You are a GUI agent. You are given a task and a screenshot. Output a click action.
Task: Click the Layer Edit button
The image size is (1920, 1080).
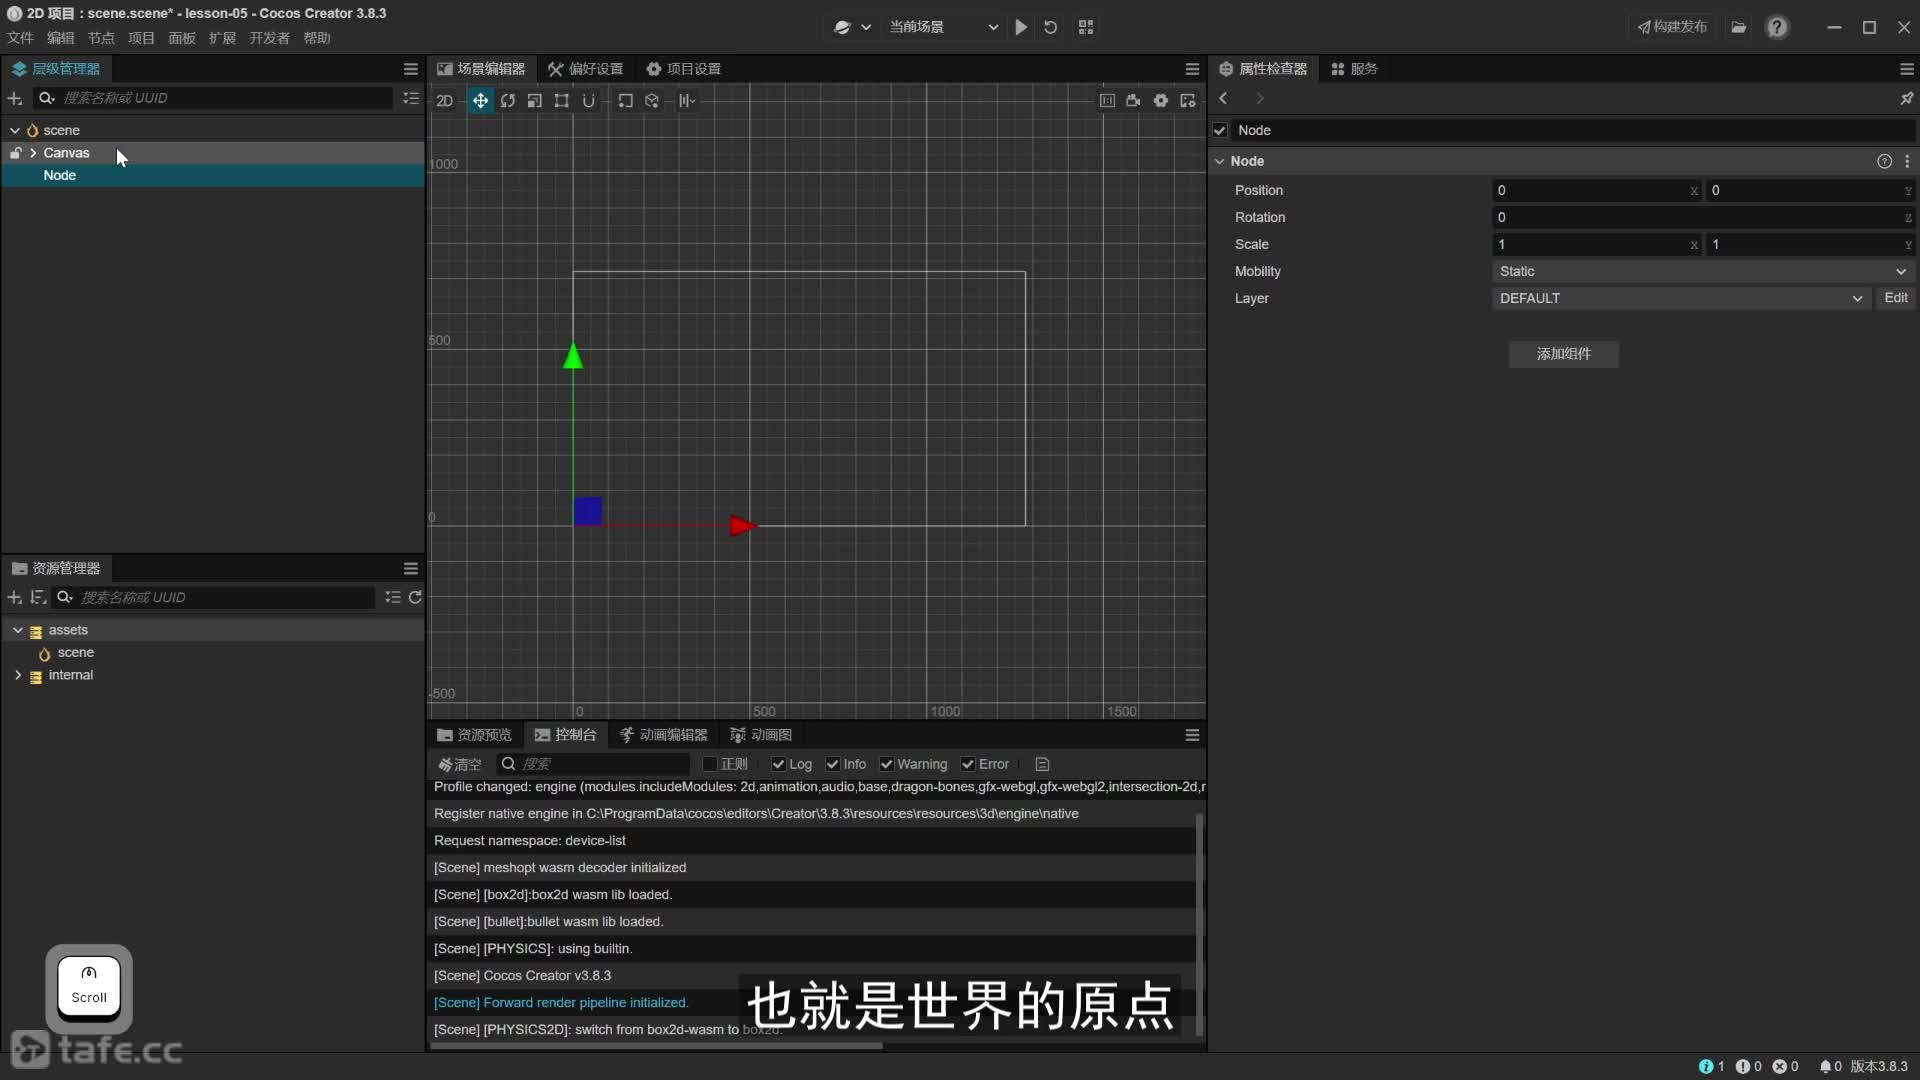pyautogui.click(x=1896, y=298)
